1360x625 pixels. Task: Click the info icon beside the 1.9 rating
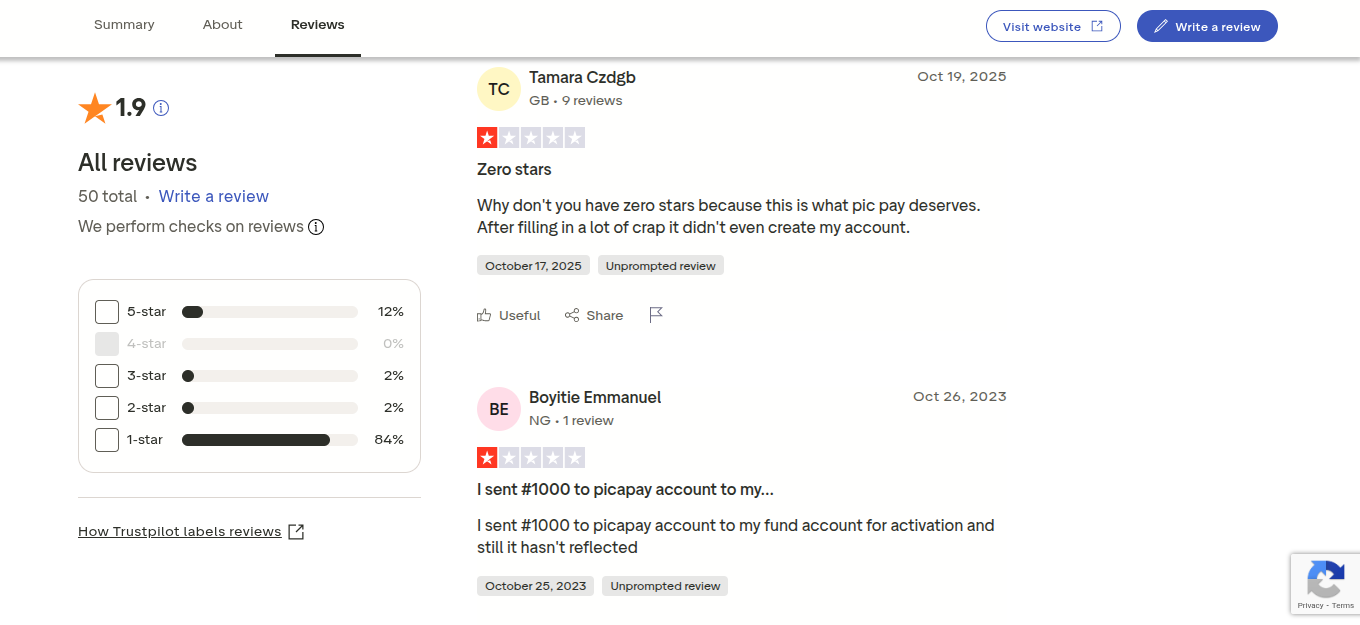pyautogui.click(x=161, y=108)
